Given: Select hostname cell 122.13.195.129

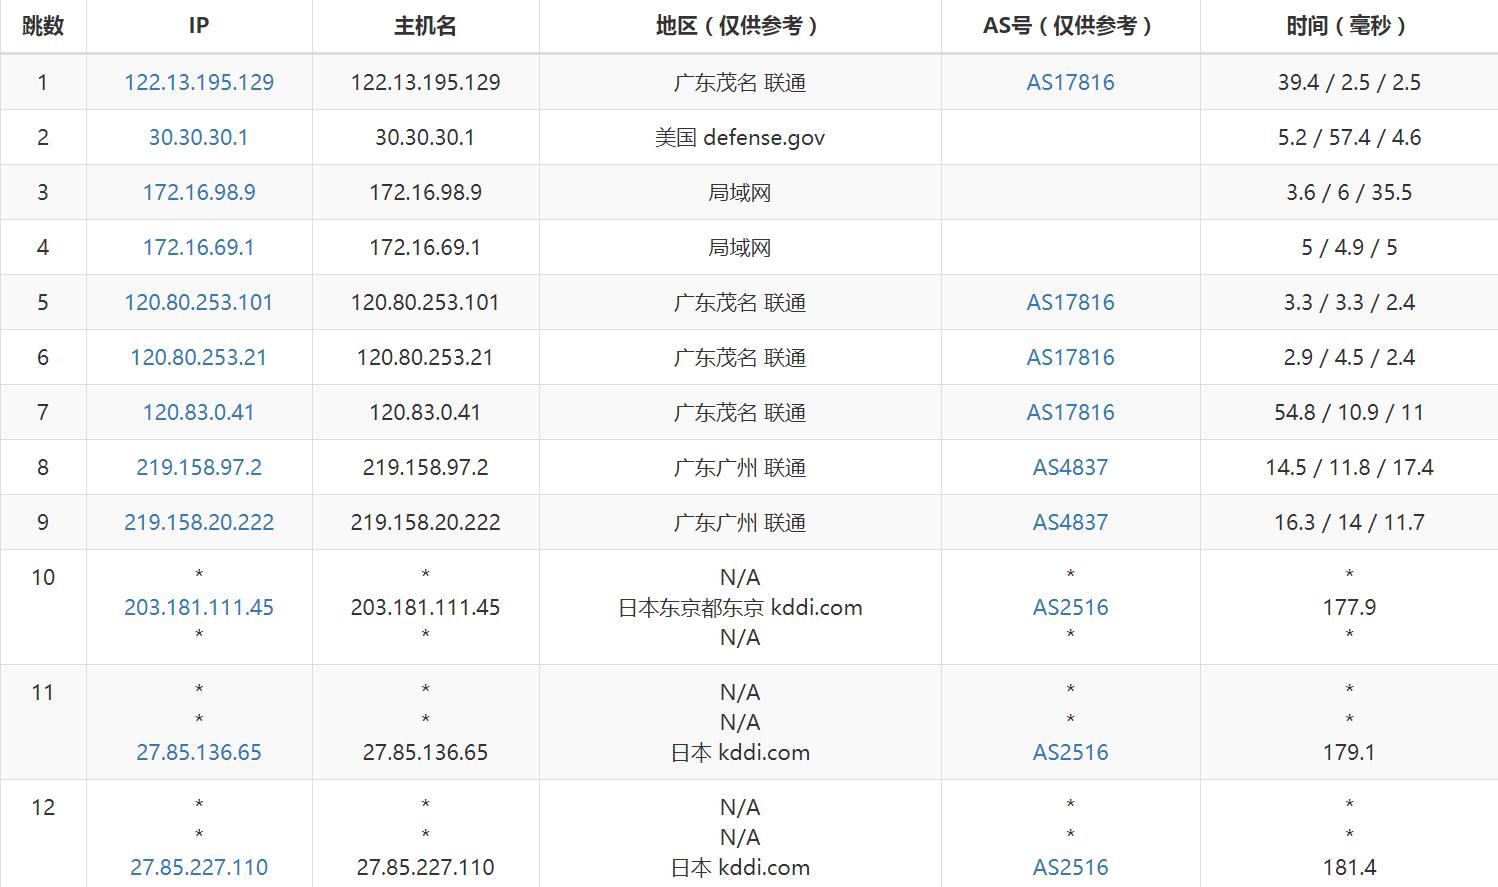Looking at the screenshot, I should [x=425, y=82].
